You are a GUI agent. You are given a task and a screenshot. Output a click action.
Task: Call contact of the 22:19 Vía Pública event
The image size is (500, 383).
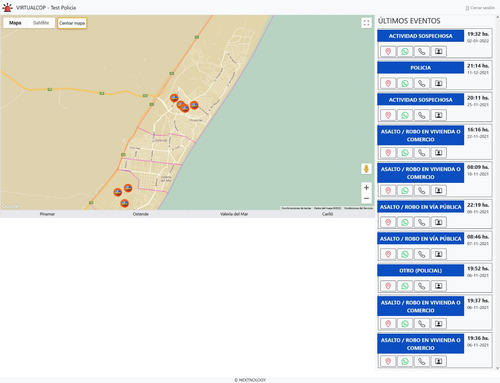click(422, 222)
